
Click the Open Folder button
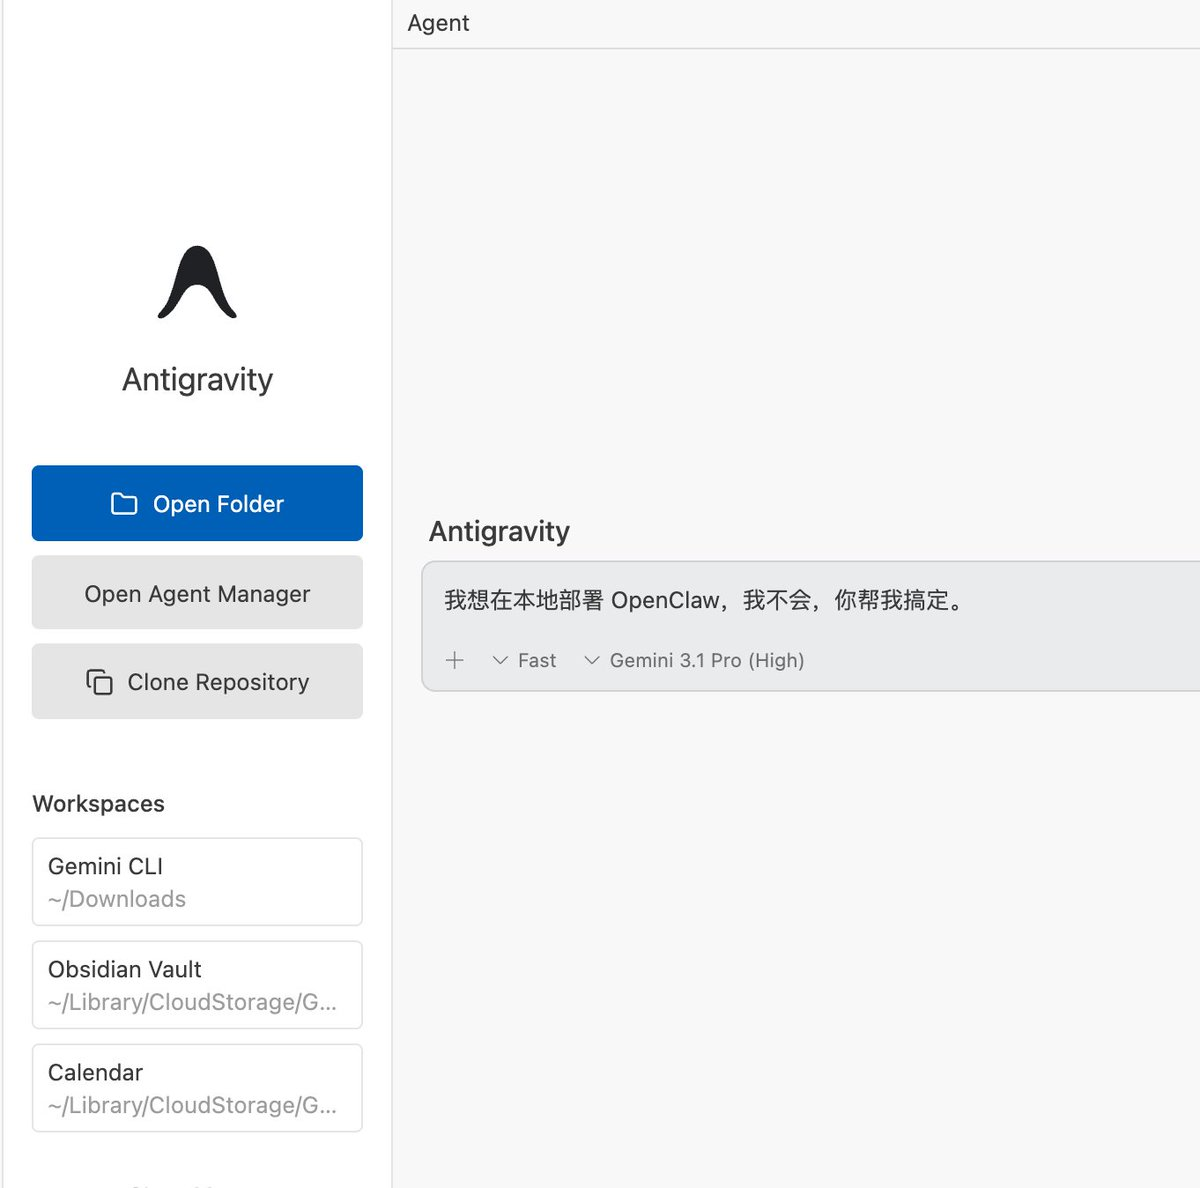[197, 503]
